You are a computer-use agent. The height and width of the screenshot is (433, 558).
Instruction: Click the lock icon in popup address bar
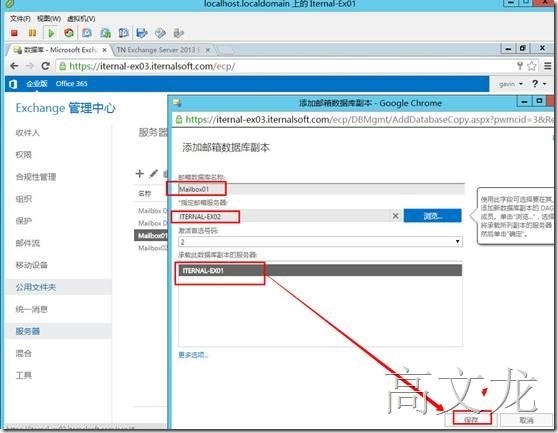[x=179, y=120]
